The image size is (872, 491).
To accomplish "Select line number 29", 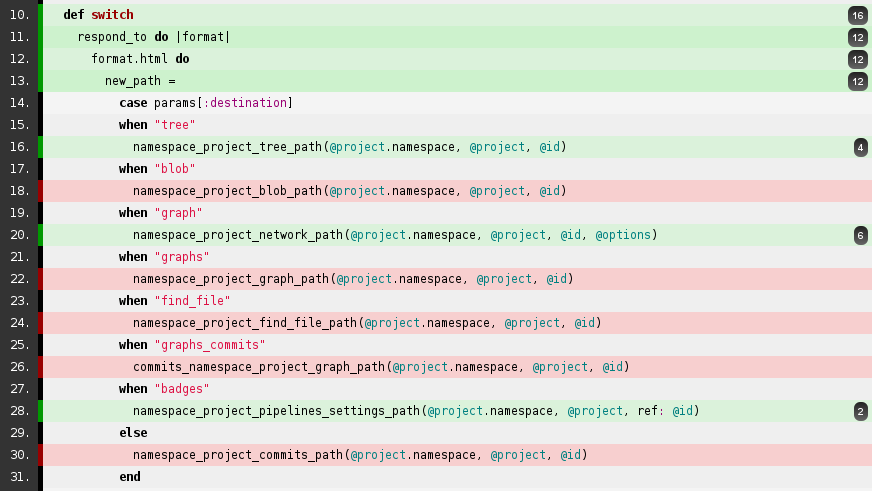I will (x=19, y=433).
